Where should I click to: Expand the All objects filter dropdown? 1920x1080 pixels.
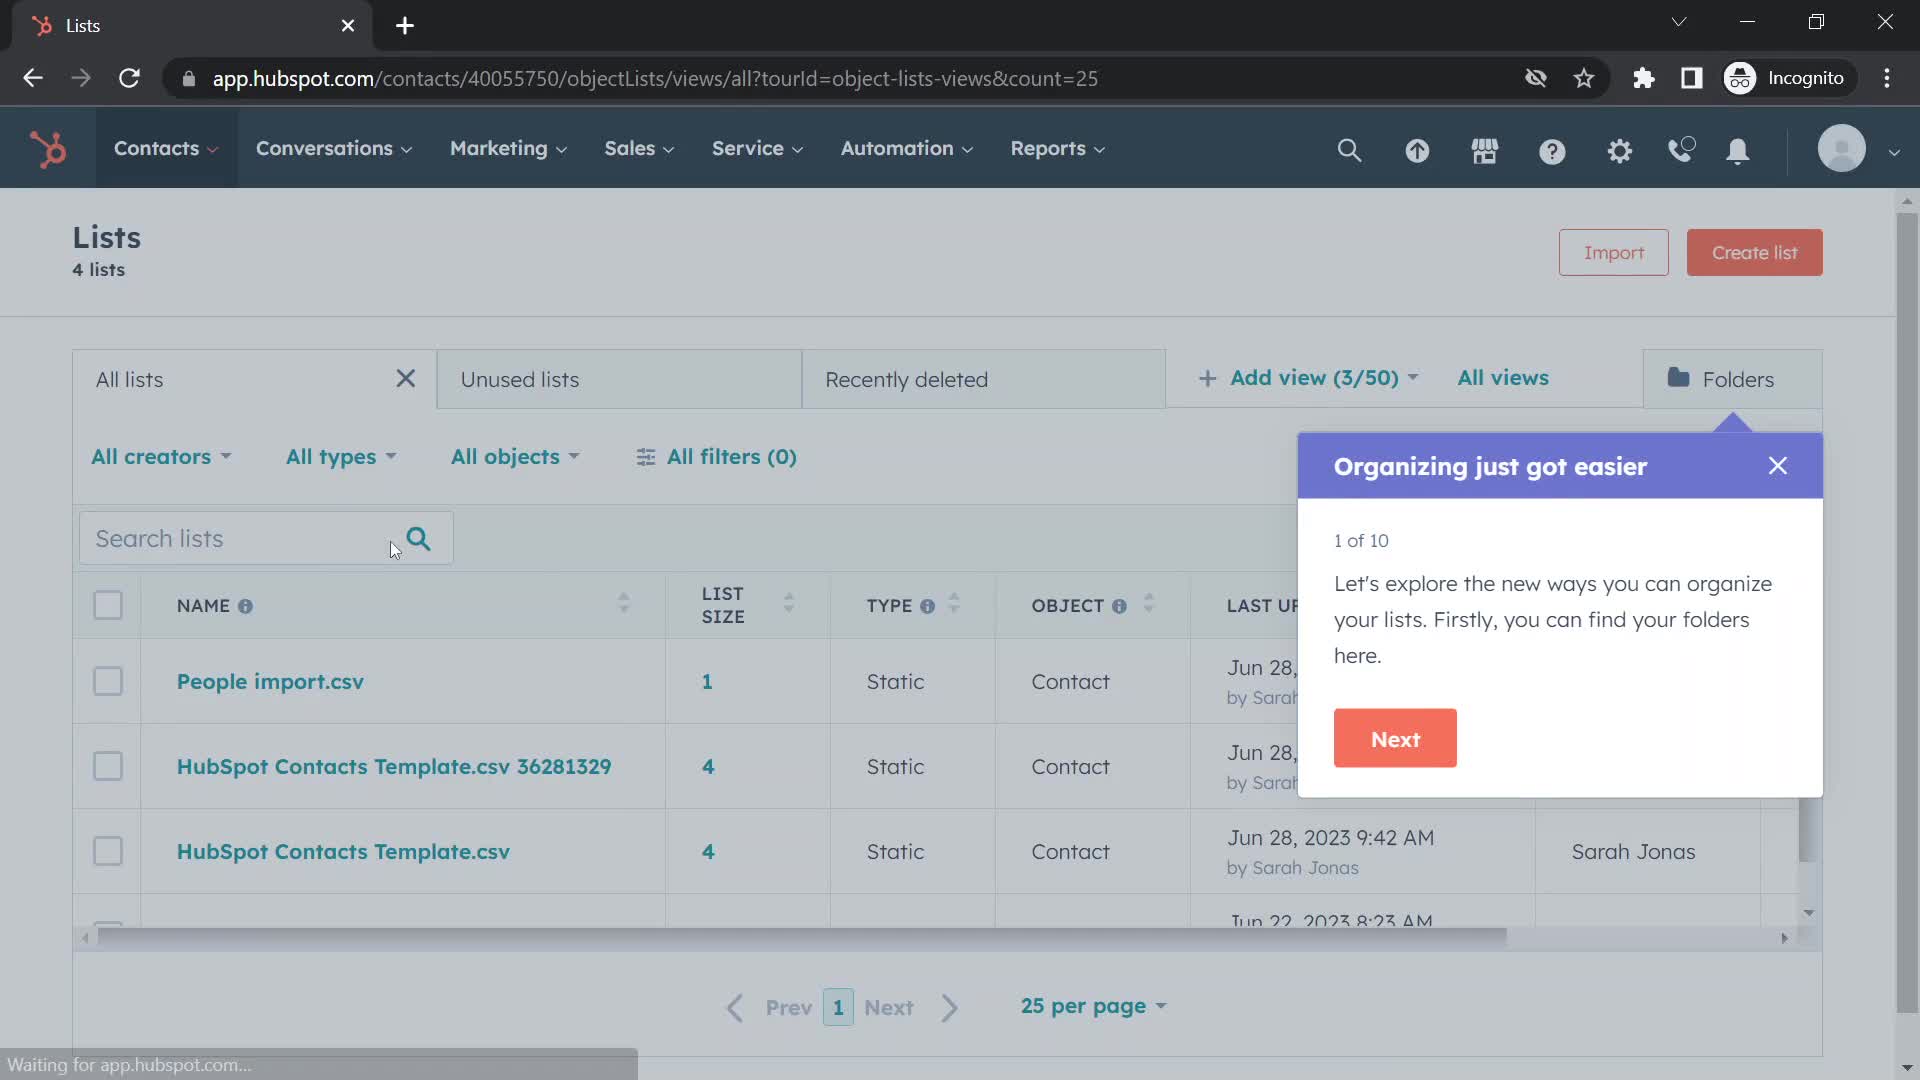click(514, 456)
